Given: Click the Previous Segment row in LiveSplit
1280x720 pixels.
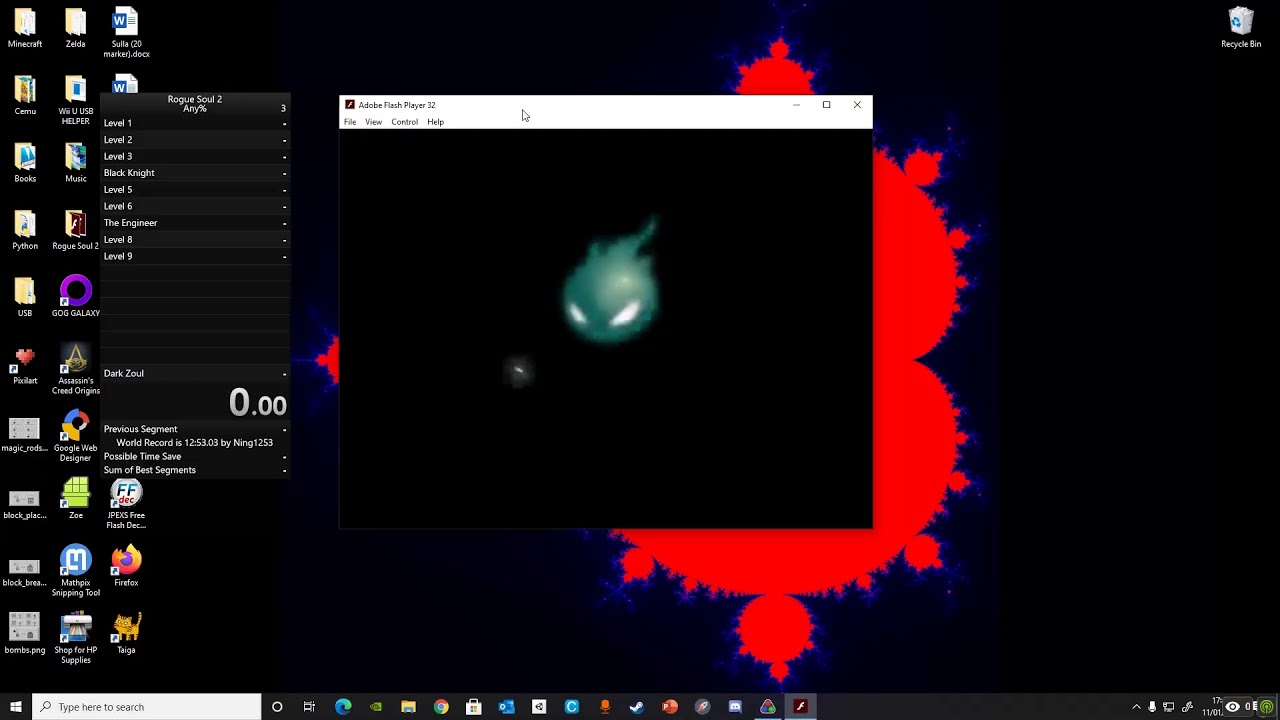Looking at the screenshot, I should [x=195, y=429].
